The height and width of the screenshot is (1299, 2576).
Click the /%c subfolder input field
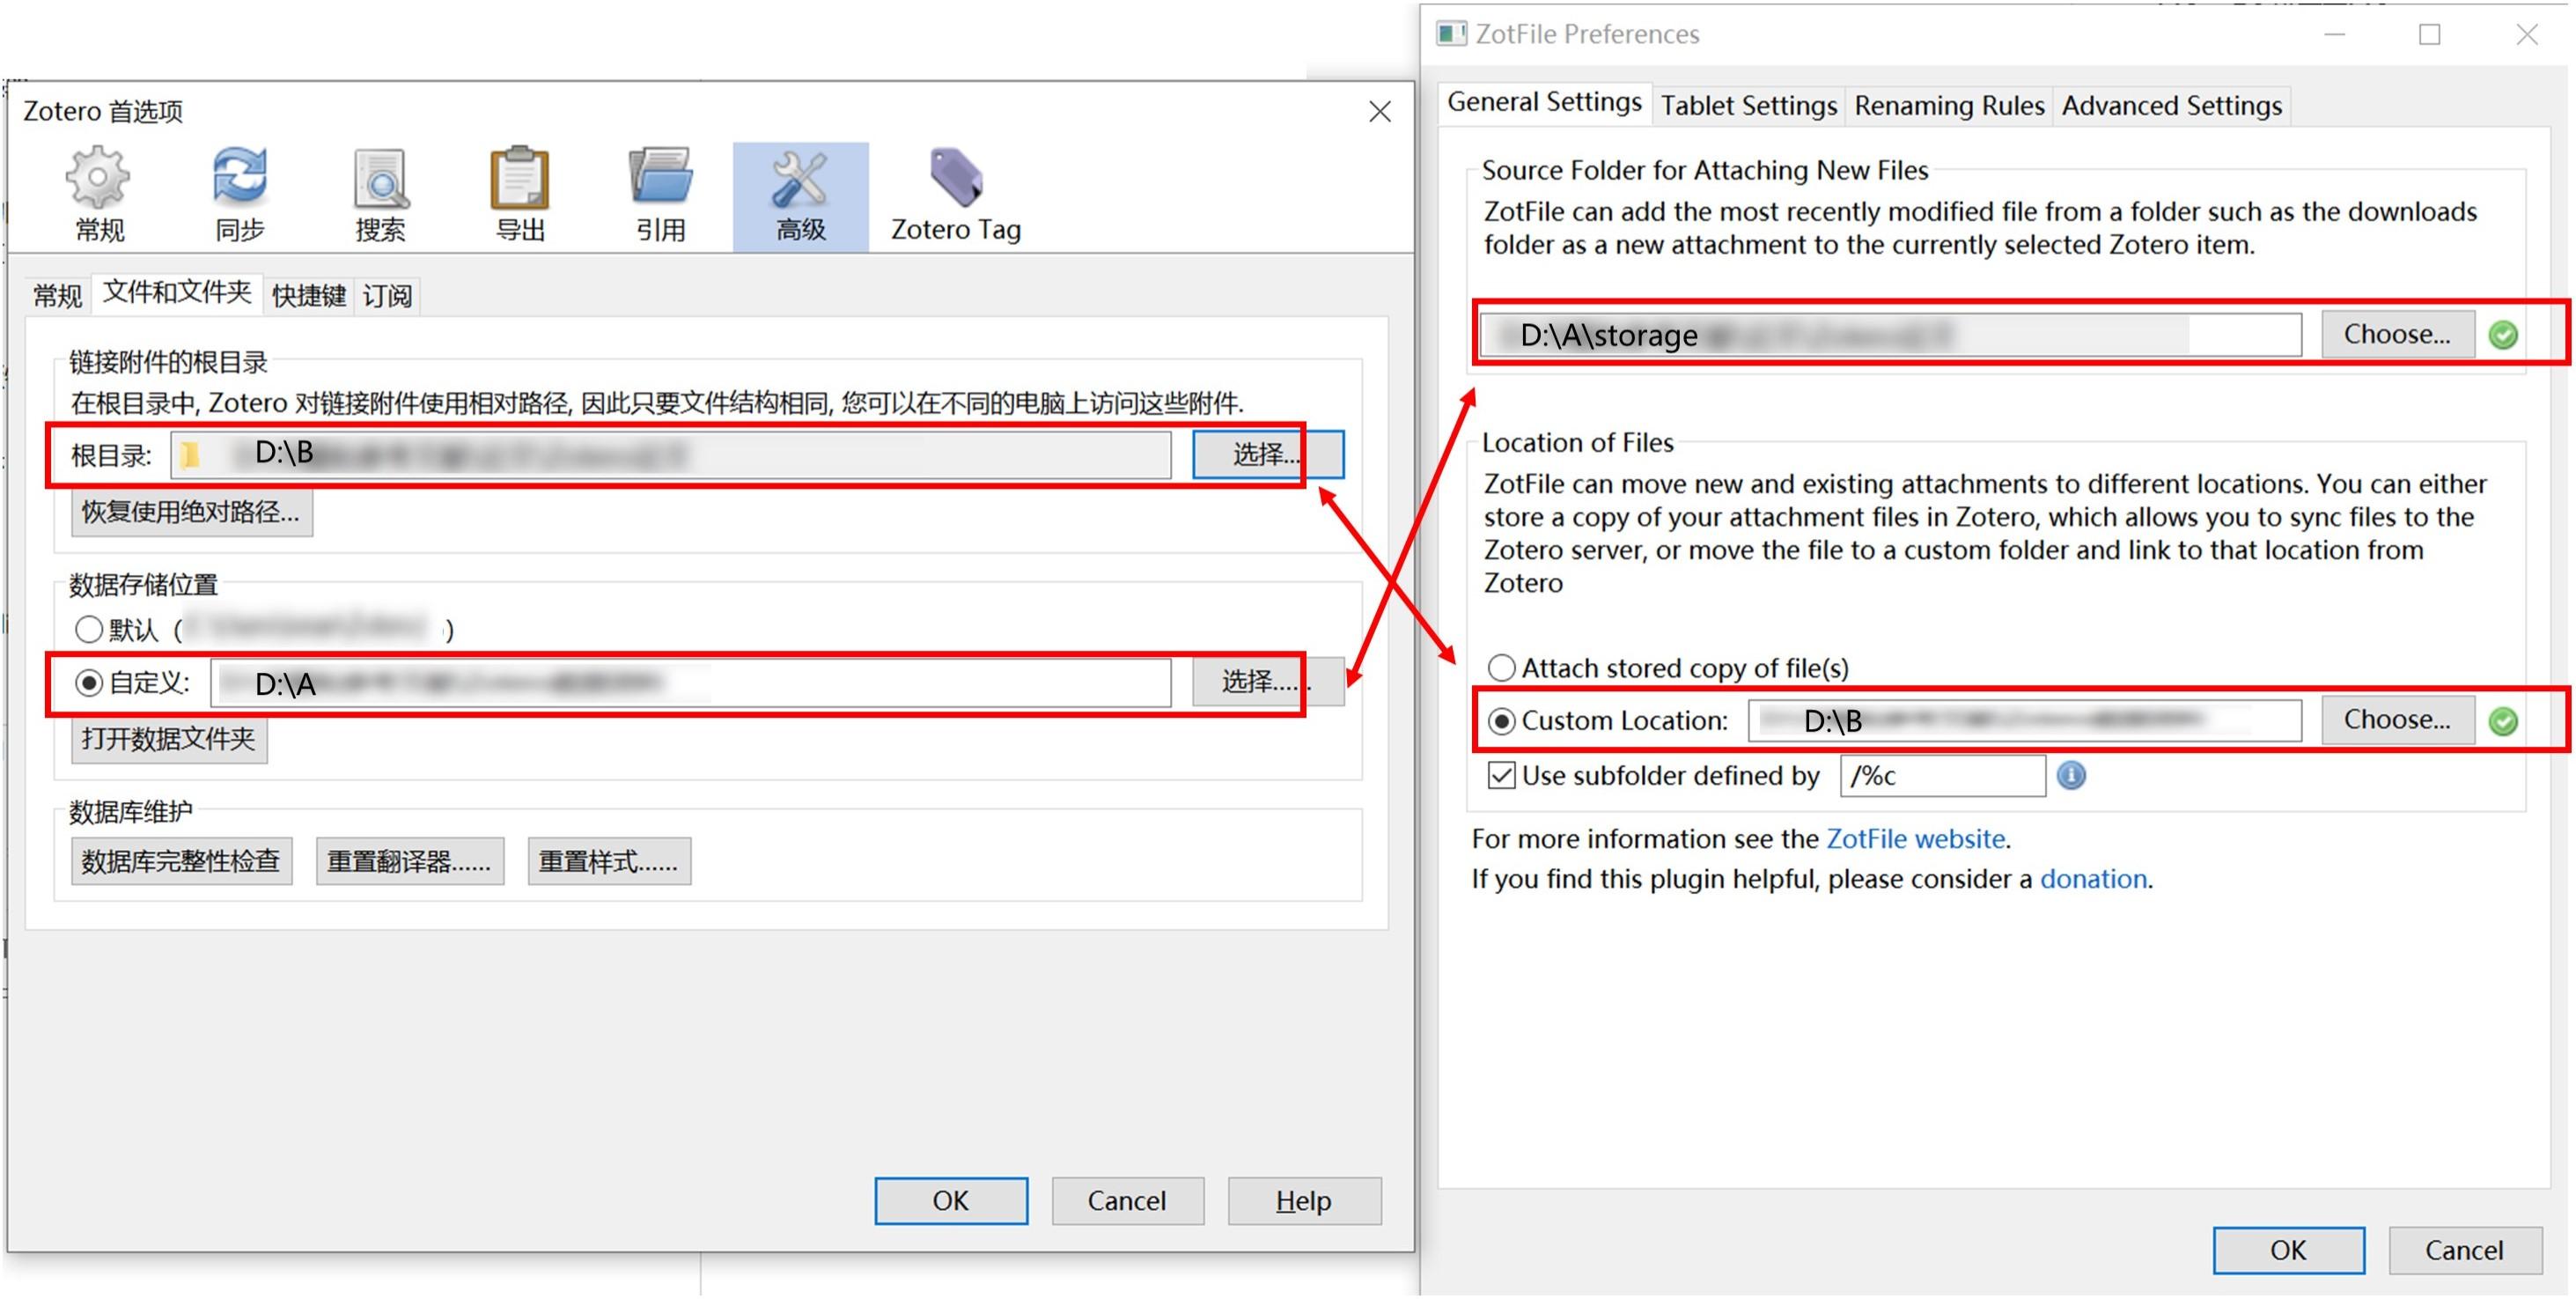point(1941,776)
